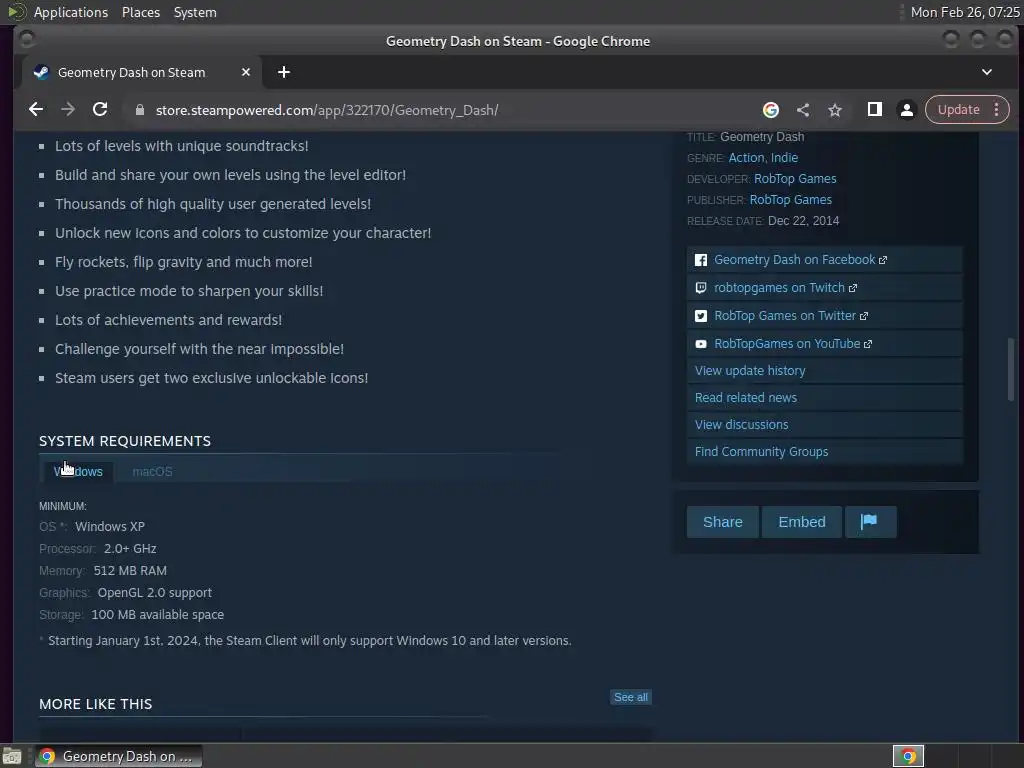Click the Embed button

pos(801,522)
